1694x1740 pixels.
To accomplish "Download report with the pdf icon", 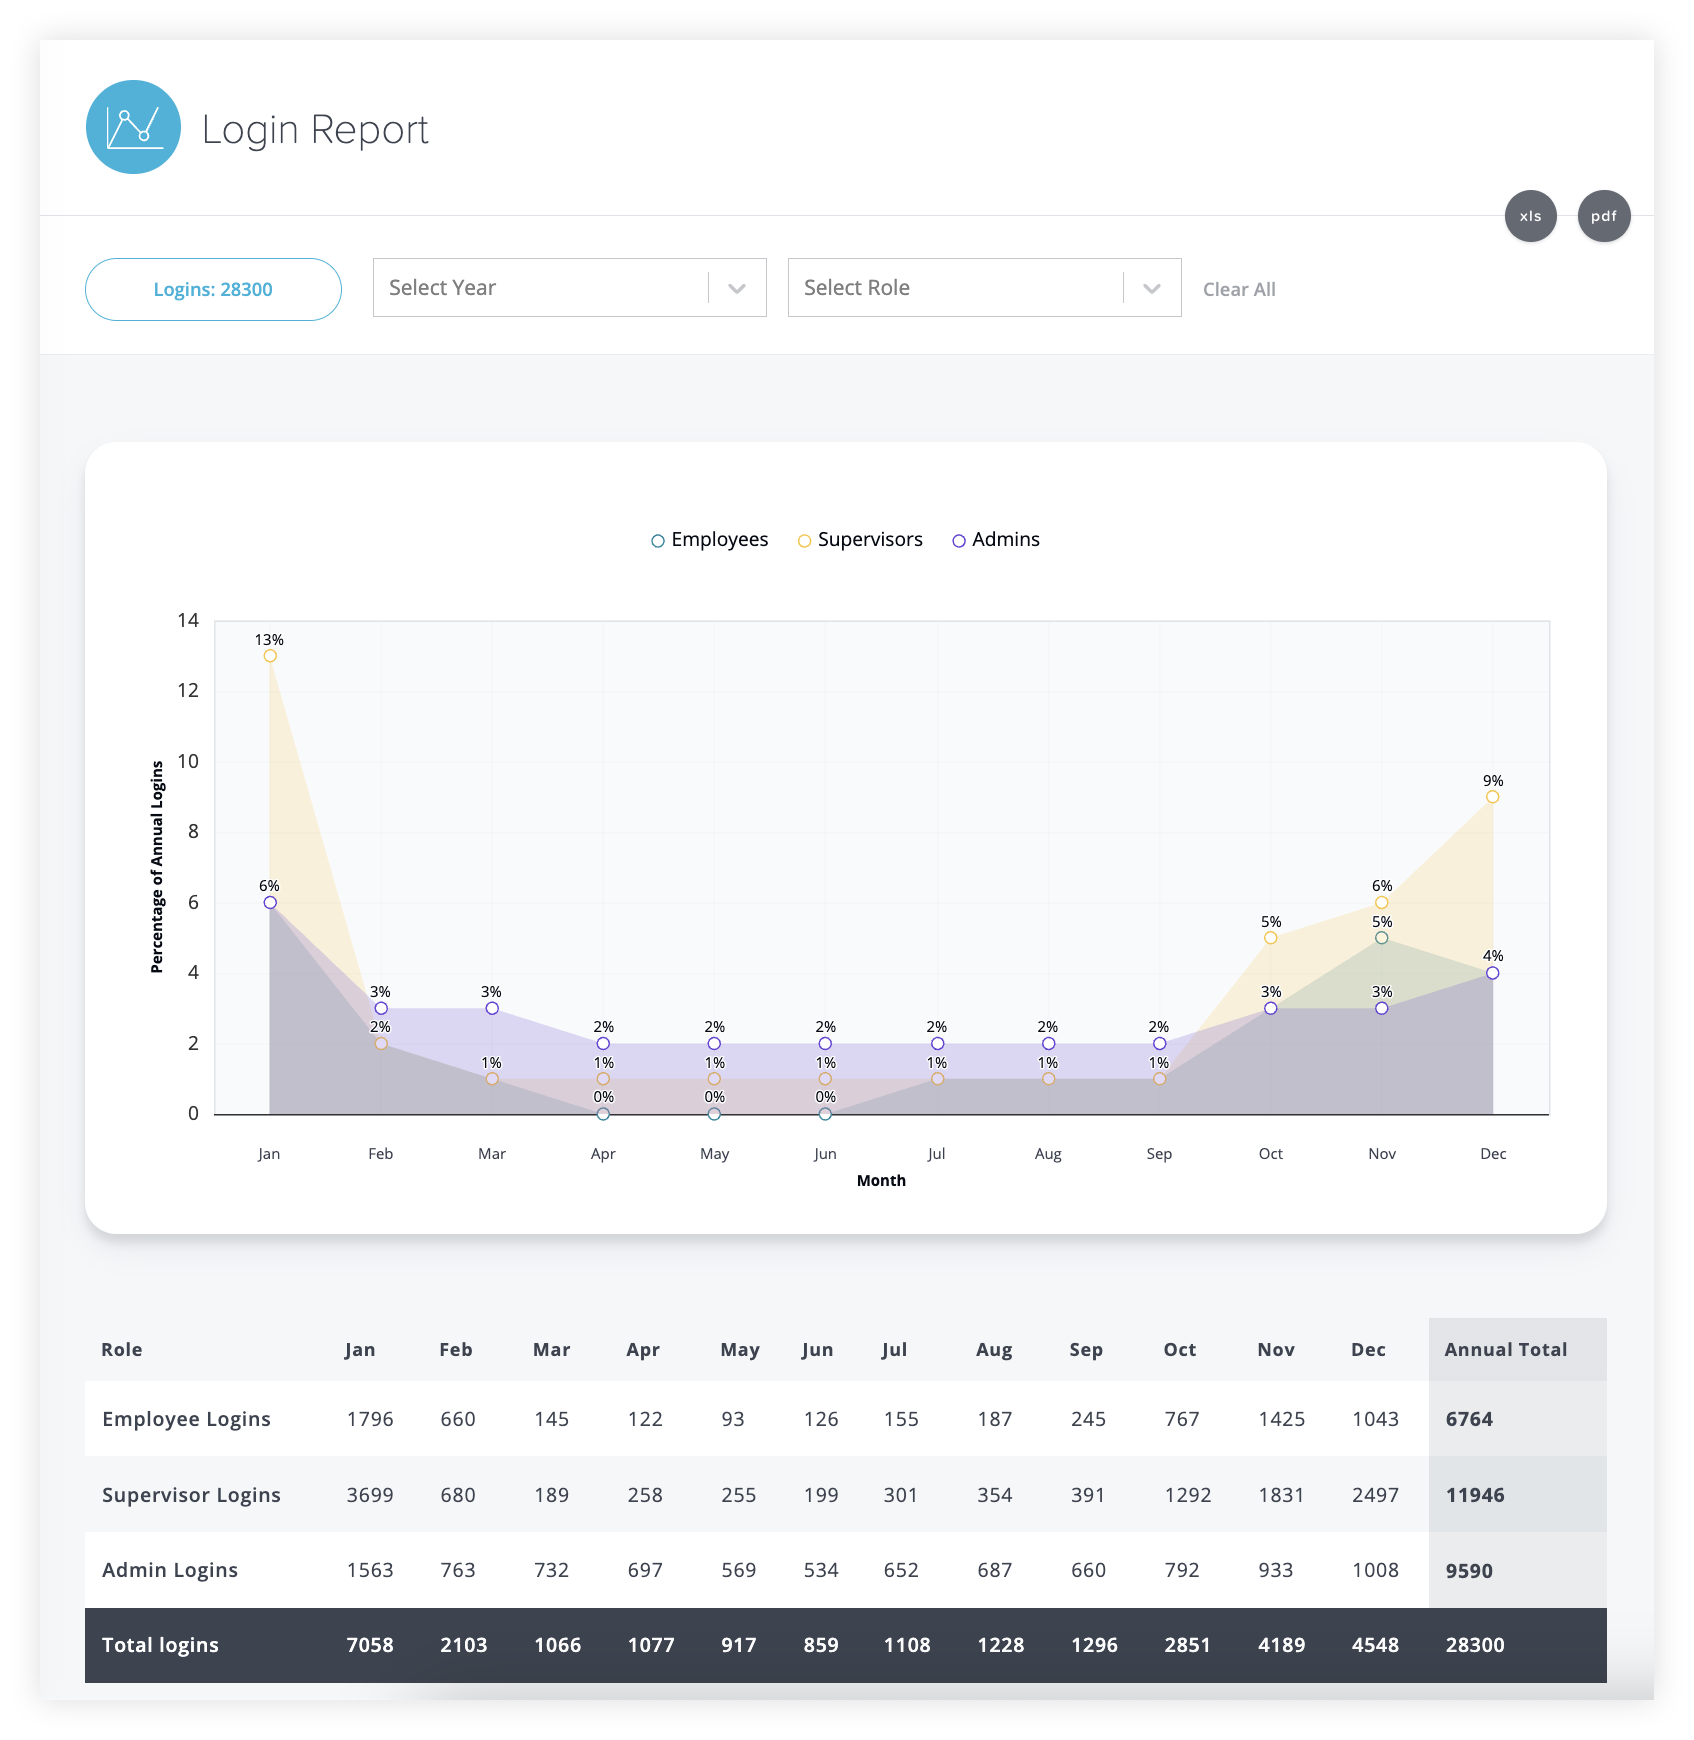I will (x=1603, y=216).
